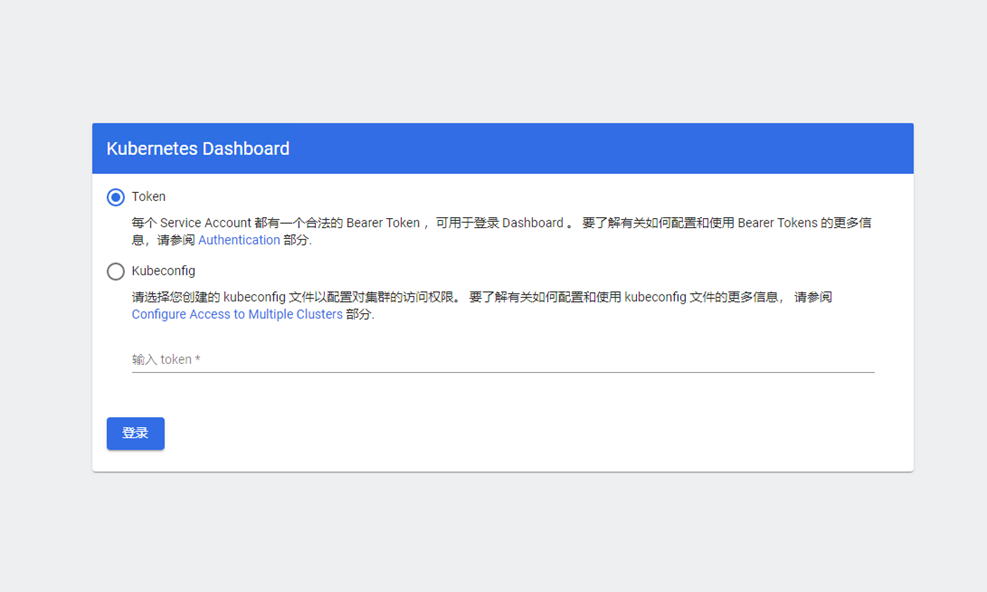Open Configure Access to Multiple Clusters link
The image size is (987, 592).
click(237, 314)
